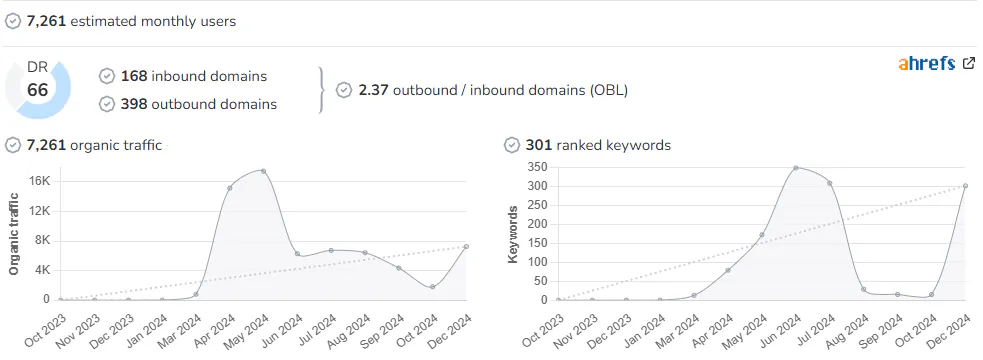The width and height of the screenshot is (983, 360).
Task: Click the check icon beside 7,261 organic traffic
Action: point(13,146)
